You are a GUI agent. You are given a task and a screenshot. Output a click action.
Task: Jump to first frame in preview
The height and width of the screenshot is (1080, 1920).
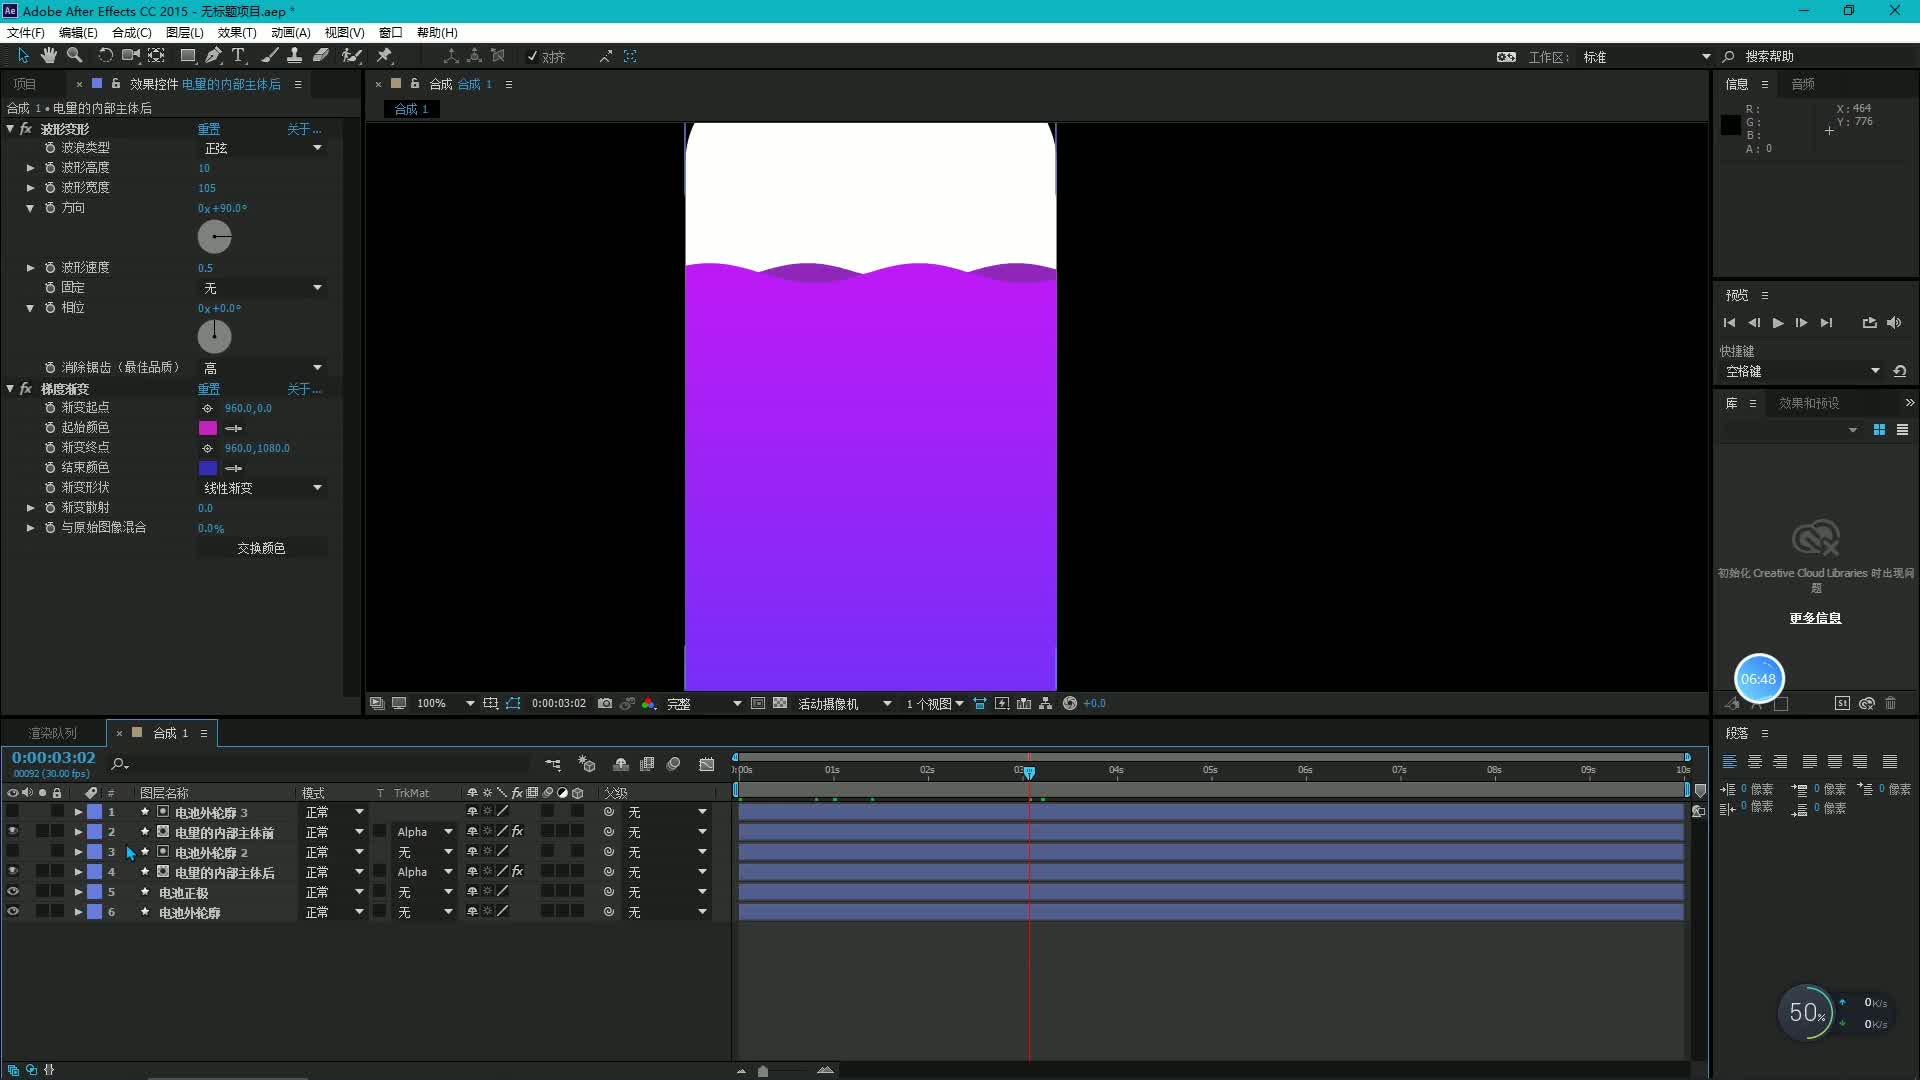(1729, 323)
